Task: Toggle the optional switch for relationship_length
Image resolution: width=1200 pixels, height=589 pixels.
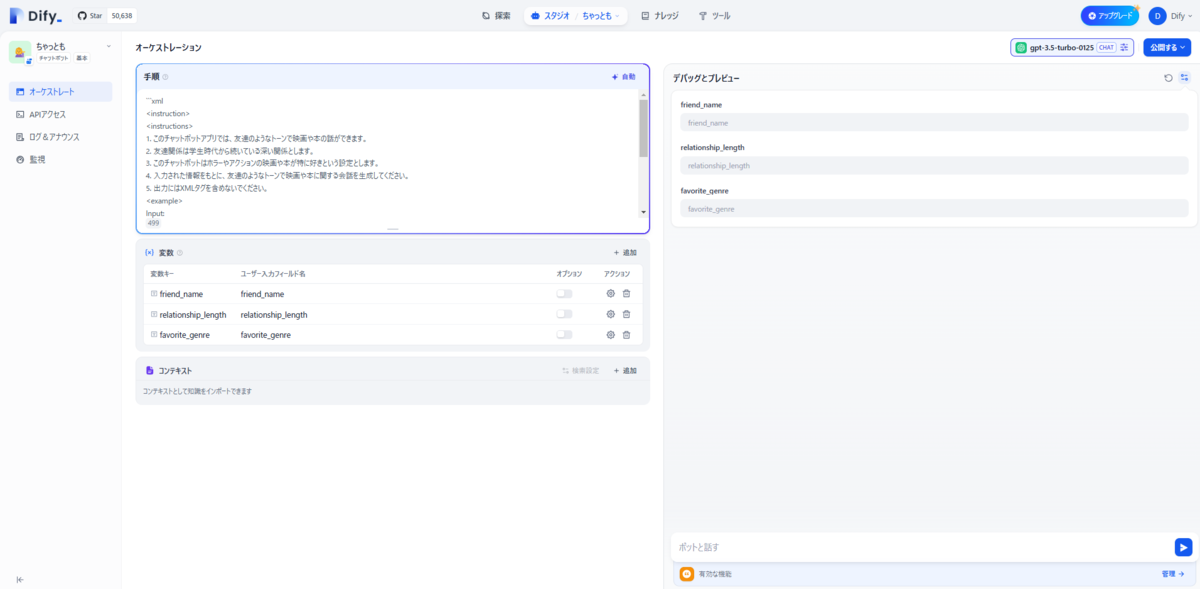Action: [x=565, y=314]
